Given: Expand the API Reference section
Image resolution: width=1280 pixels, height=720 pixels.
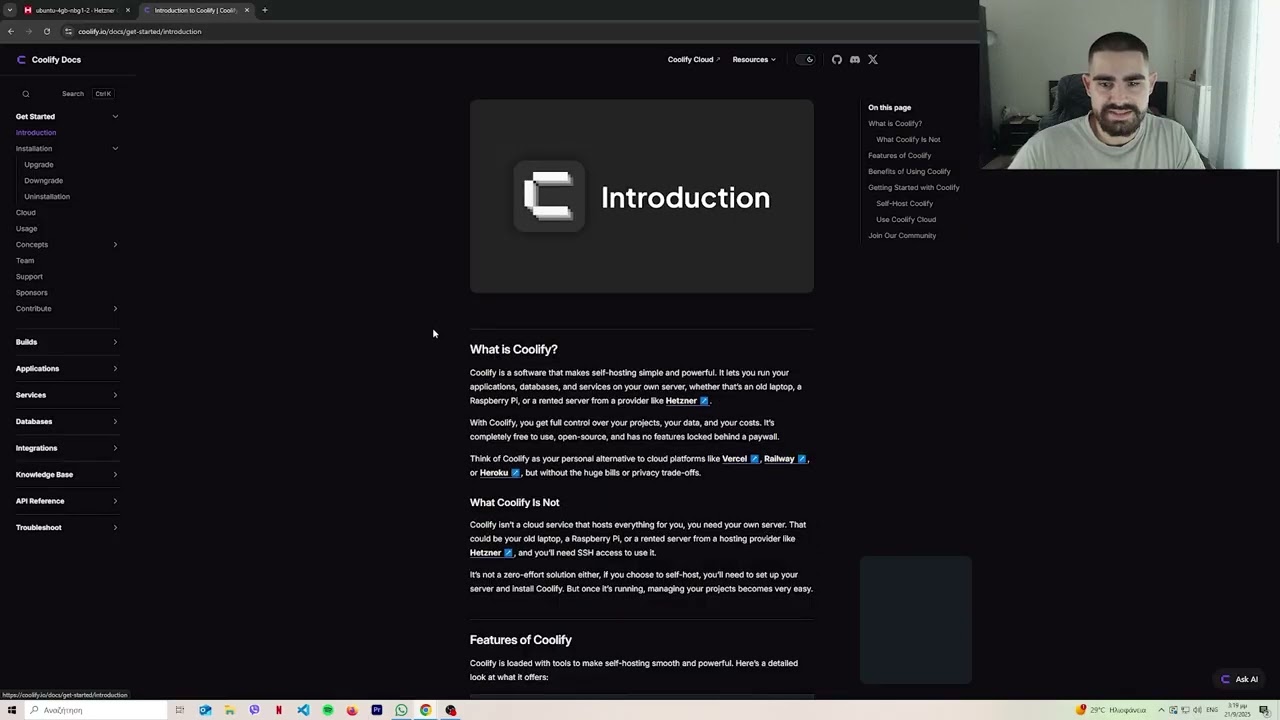Looking at the screenshot, I should 66,501.
